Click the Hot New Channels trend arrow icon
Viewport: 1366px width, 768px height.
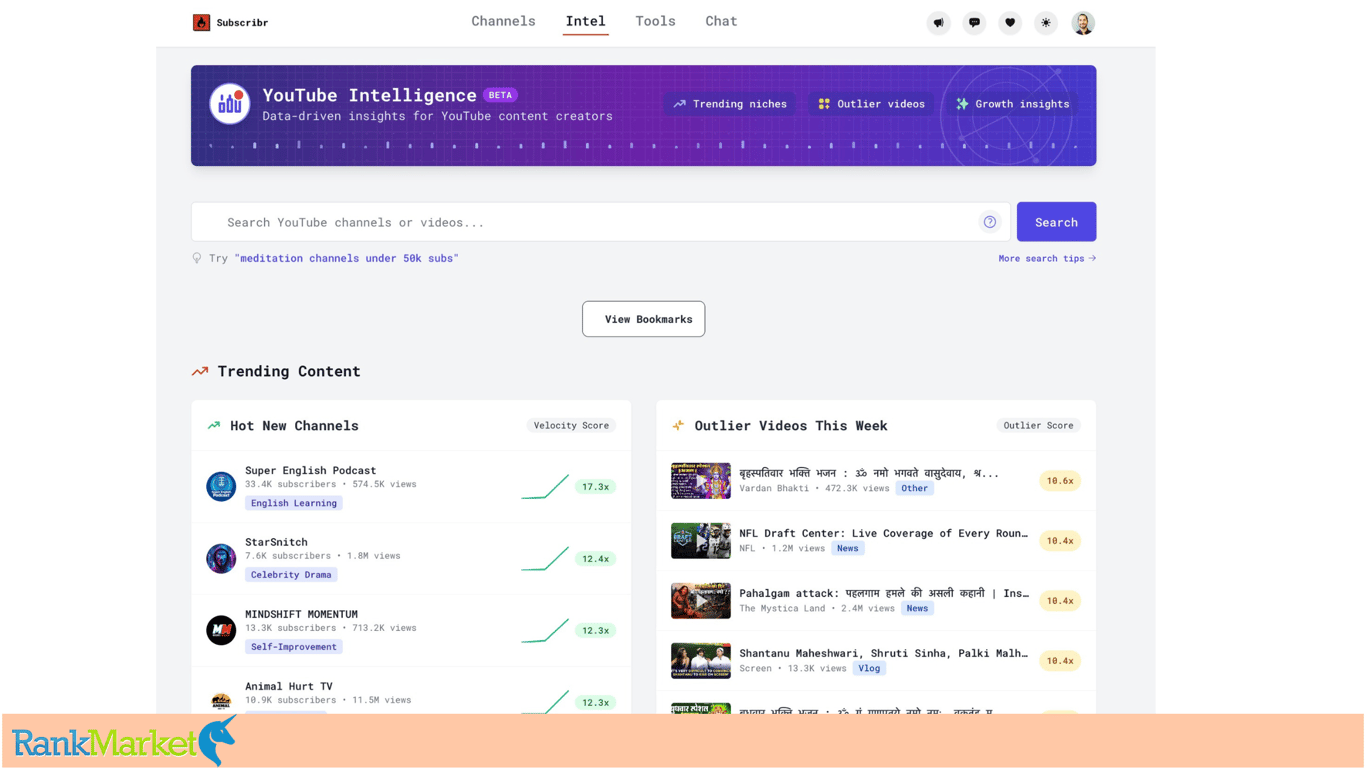pyautogui.click(x=213, y=425)
